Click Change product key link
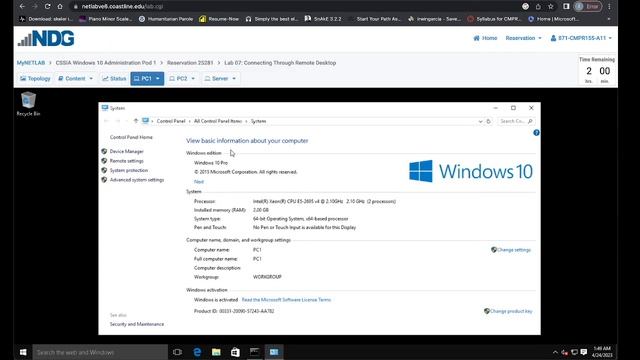Image resolution: width=640 pixels, height=360 pixels. [511, 311]
